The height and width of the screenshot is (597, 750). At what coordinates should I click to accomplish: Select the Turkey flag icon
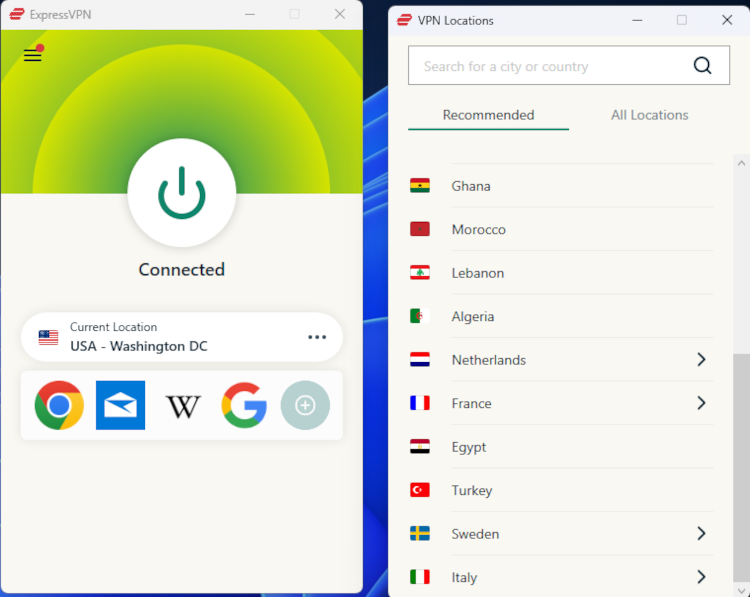(420, 490)
